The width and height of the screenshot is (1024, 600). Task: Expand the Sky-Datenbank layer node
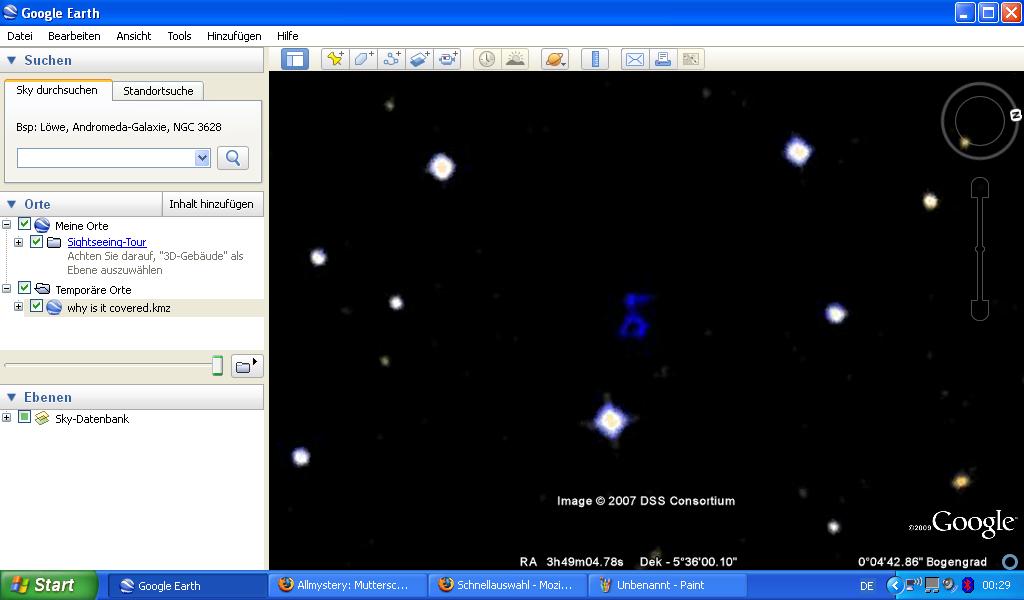[7, 418]
